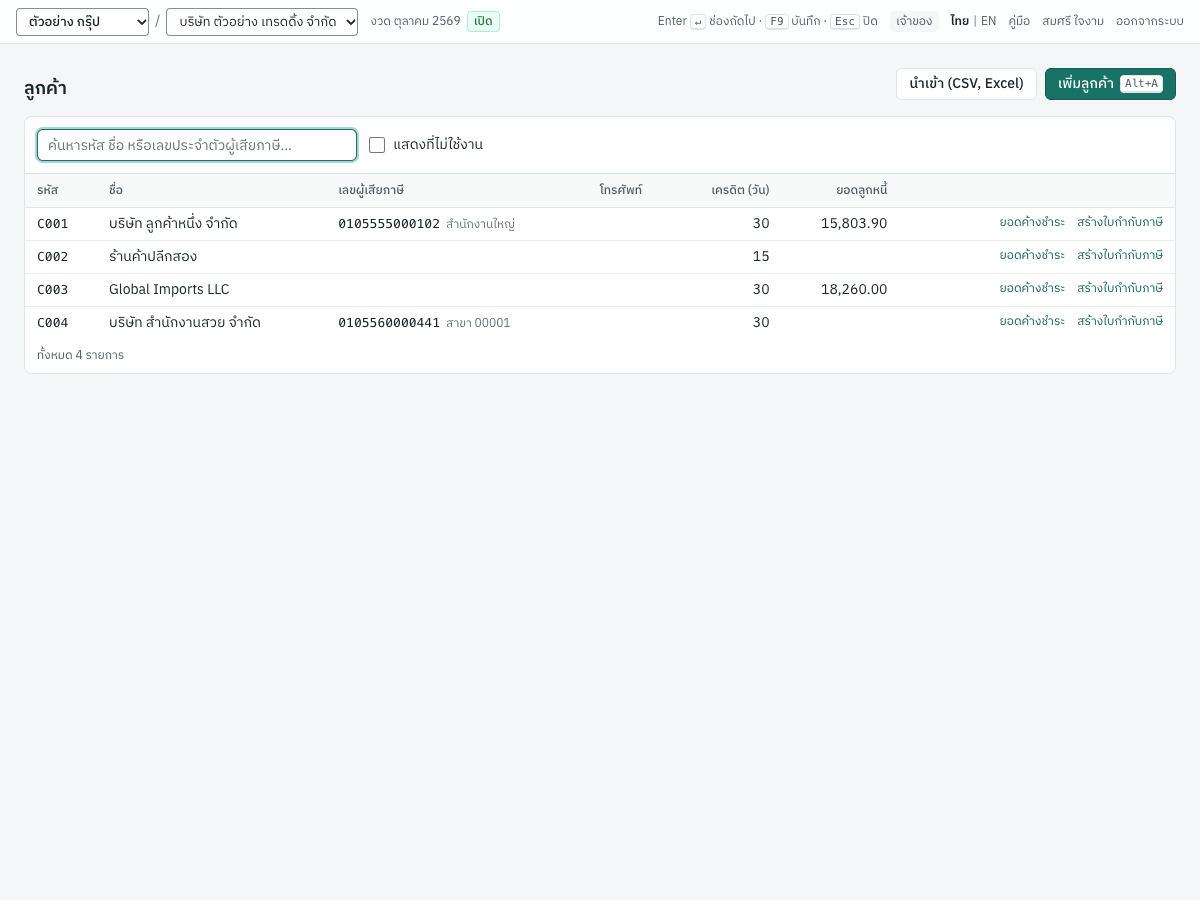Click the เจ้าของ role badge
The height and width of the screenshot is (900, 1200).
click(914, 21)
